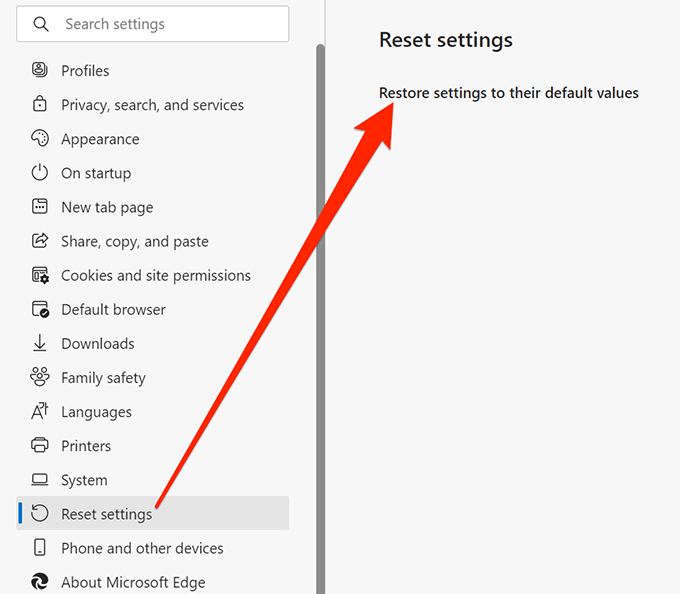Open the Languages settings page
Viewport: 680px width, 594px height.
pos(96,412)
